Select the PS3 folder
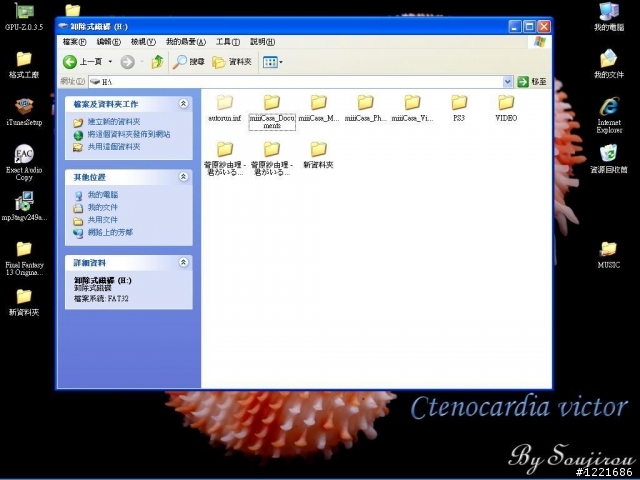The height and width of the screenshot is (480, 640). [x=459, y=108]
